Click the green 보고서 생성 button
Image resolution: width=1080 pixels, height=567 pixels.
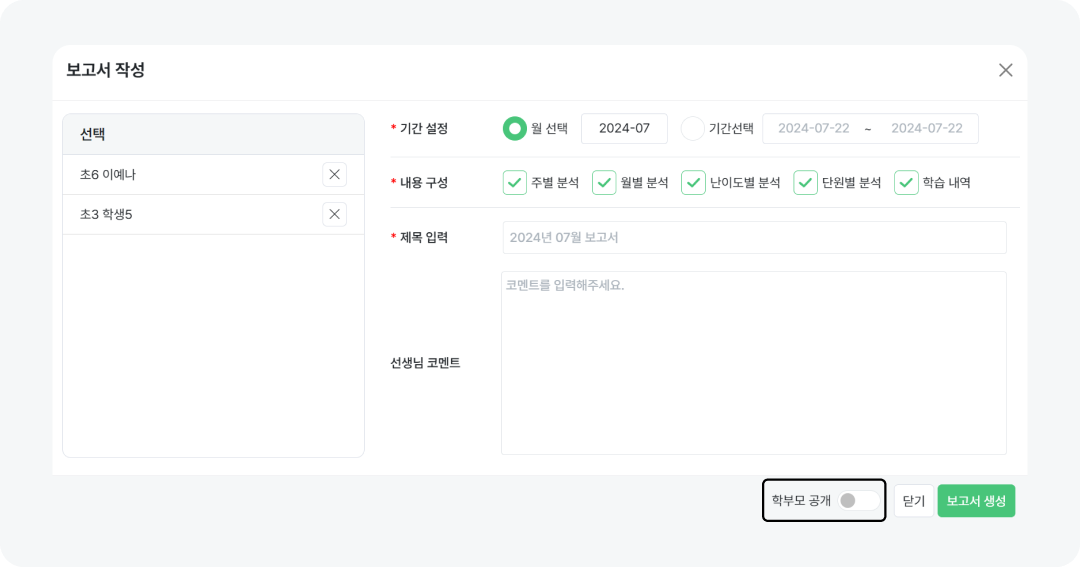976,500
